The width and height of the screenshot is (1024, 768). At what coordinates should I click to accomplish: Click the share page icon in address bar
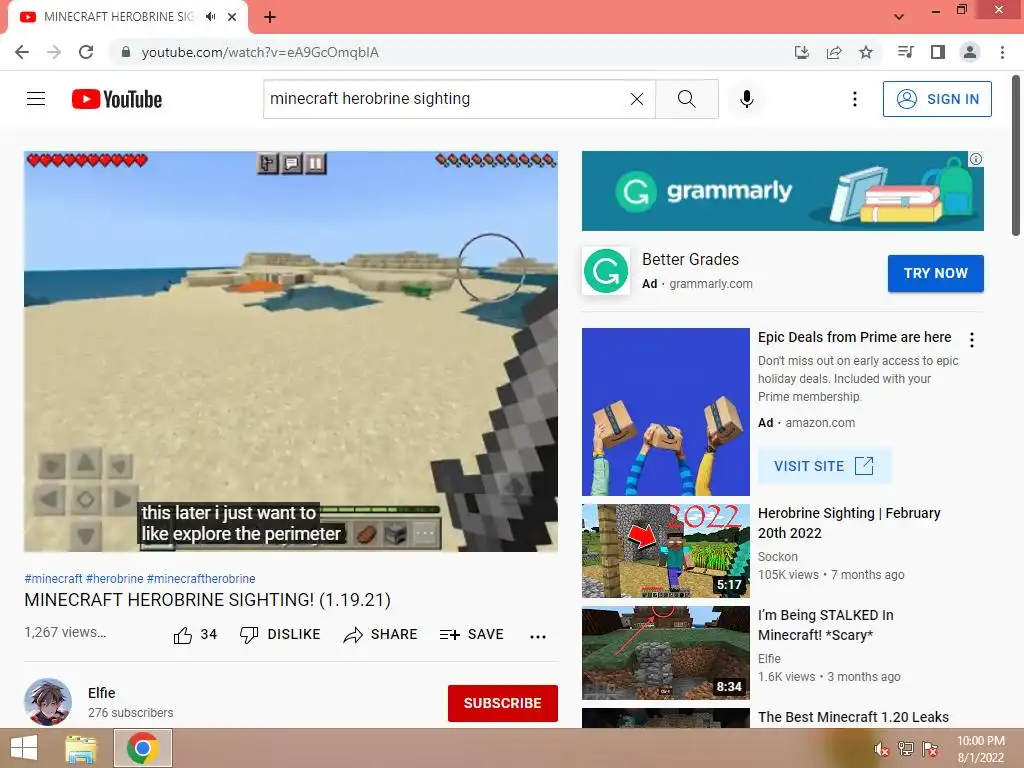pos(834,52)
